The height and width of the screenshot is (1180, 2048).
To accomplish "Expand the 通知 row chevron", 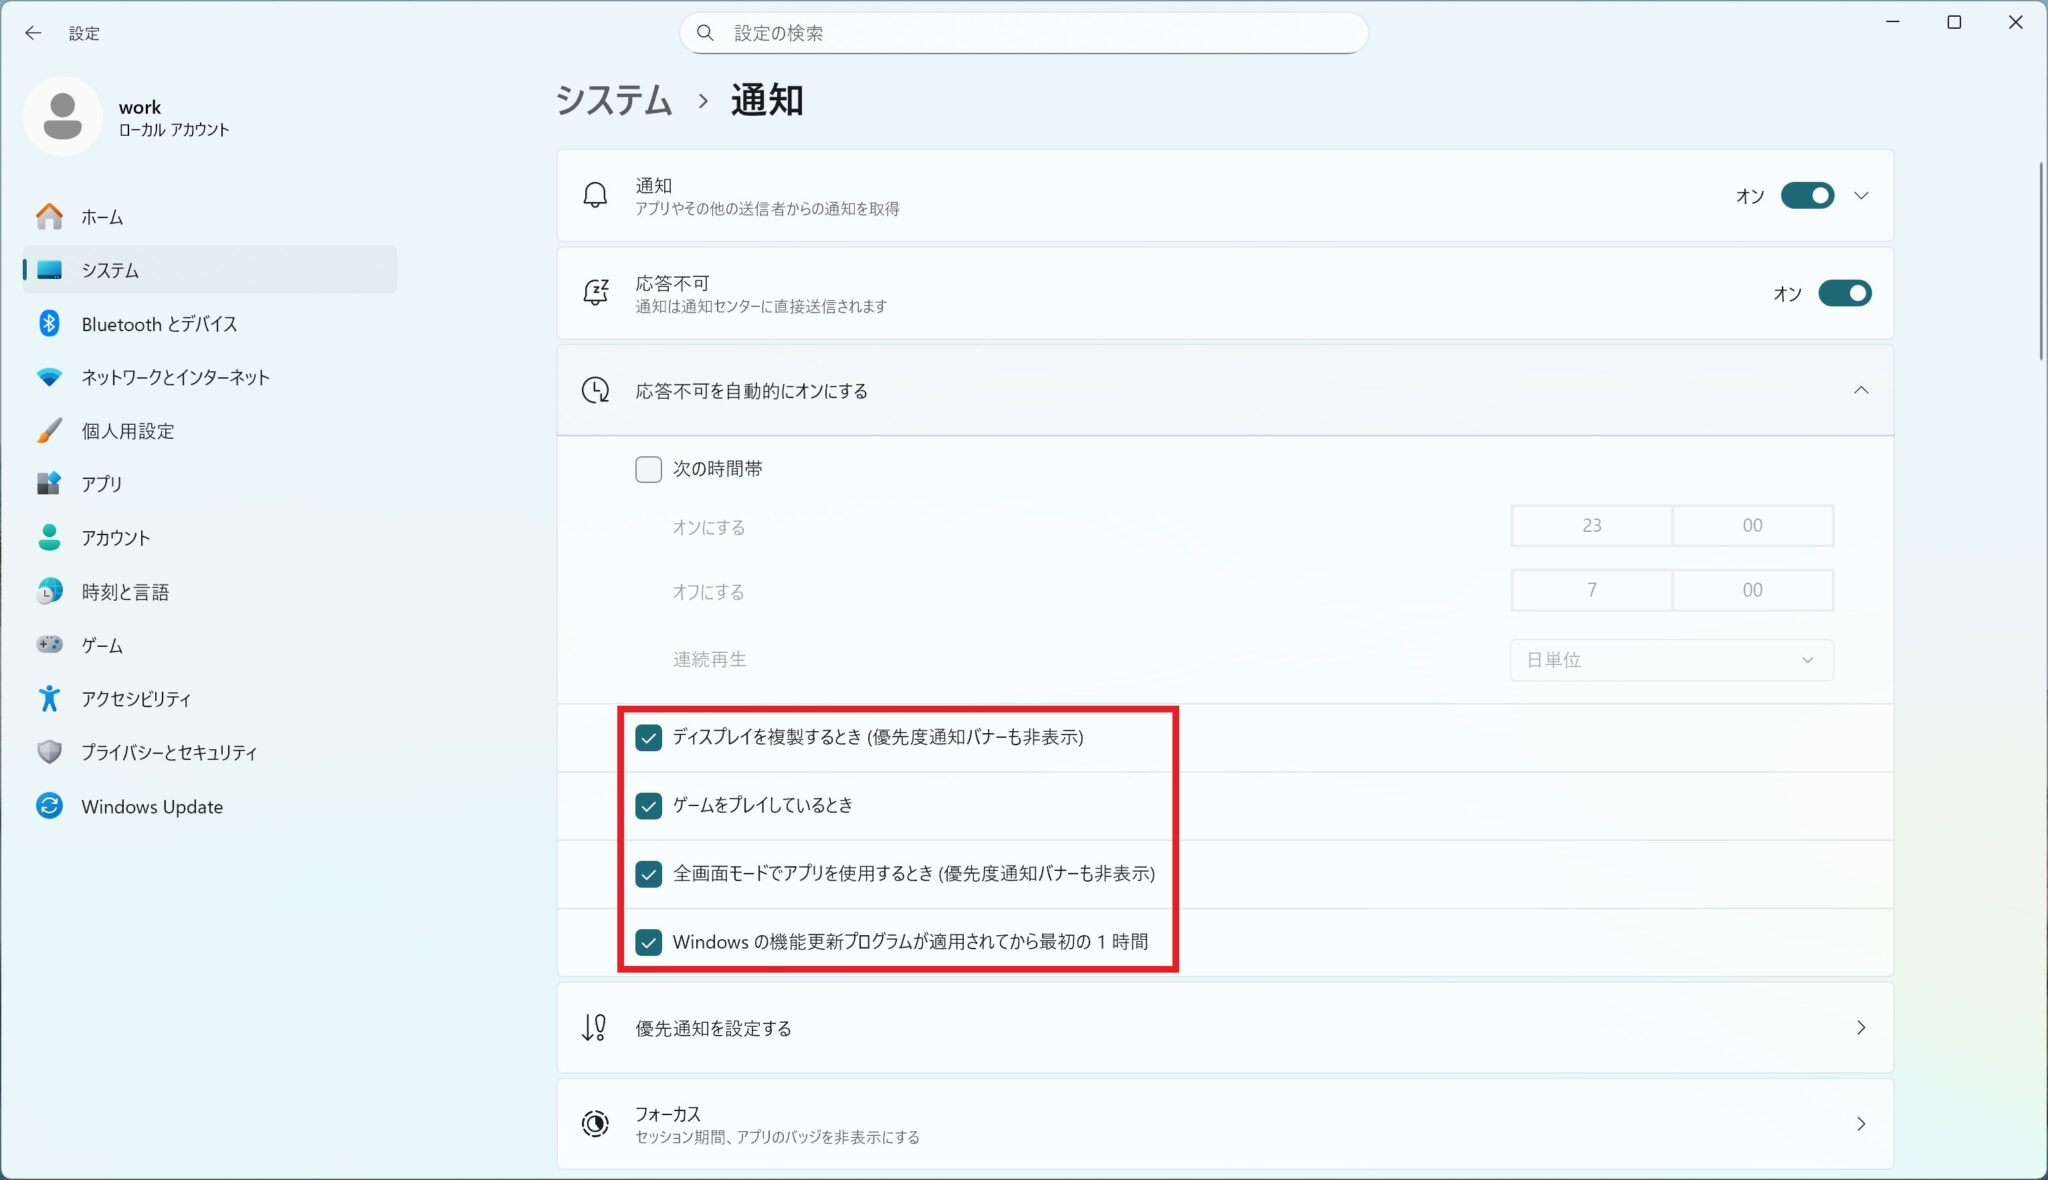I will tap(1860, 195).
